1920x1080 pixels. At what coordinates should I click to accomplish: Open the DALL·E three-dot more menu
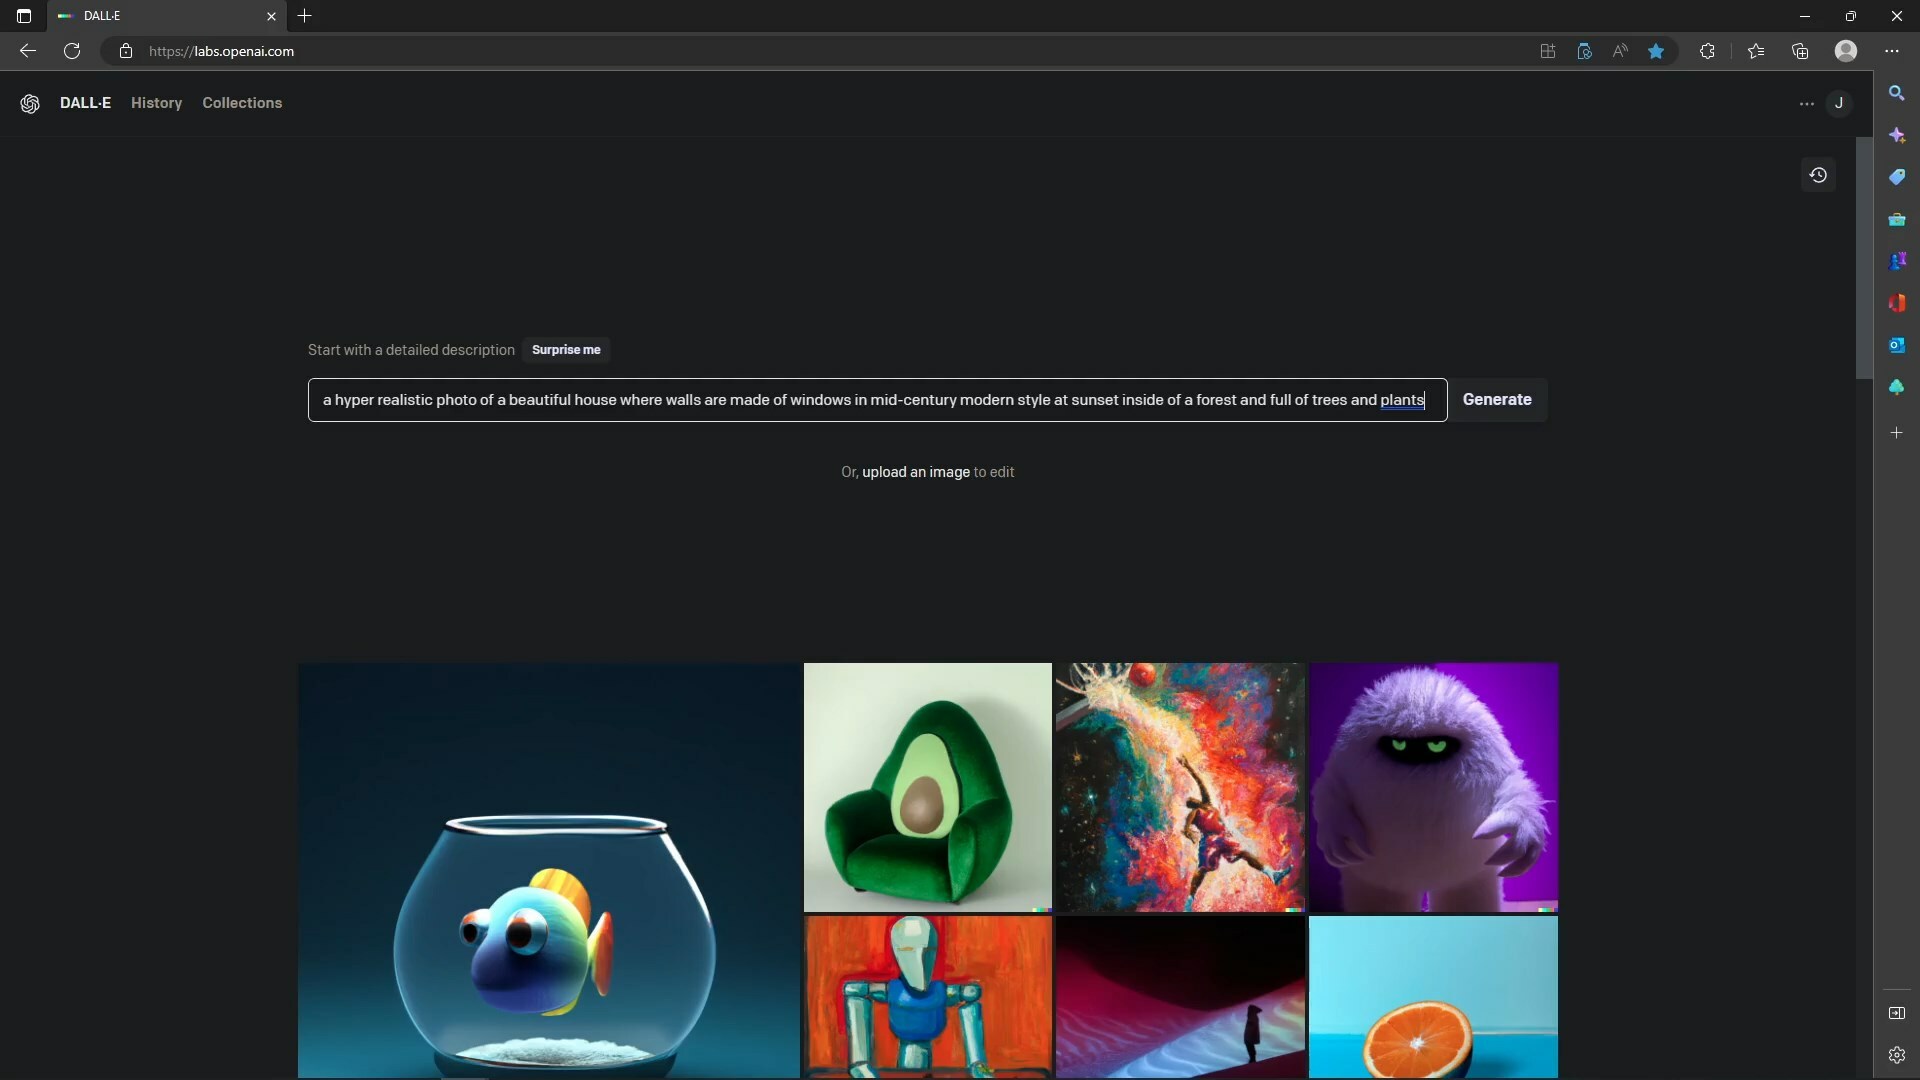(1806, 104)
